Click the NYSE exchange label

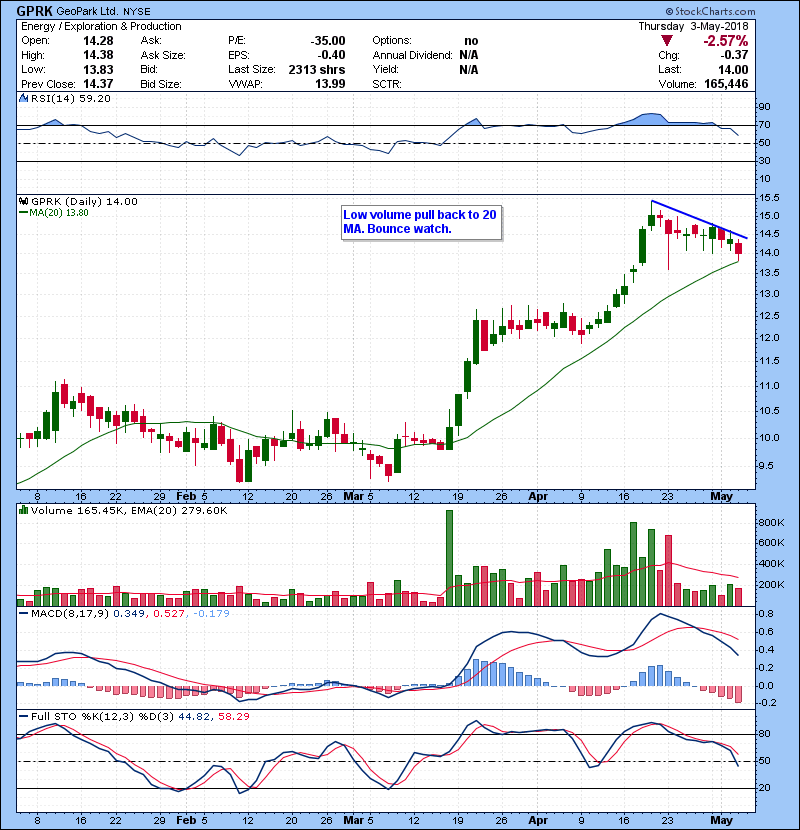(x=138, y=12)
